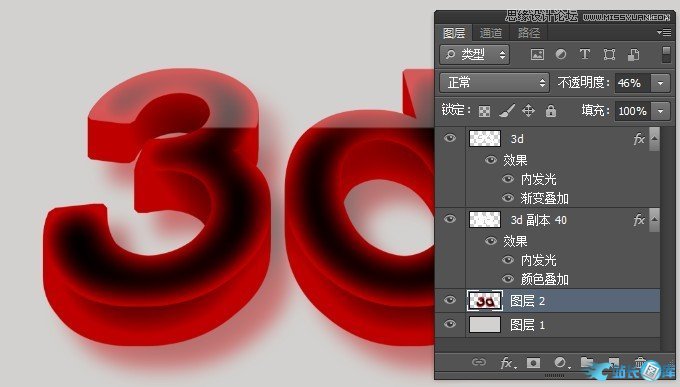
Task: Filter layers by shape icon
Action: pos(609,55)
